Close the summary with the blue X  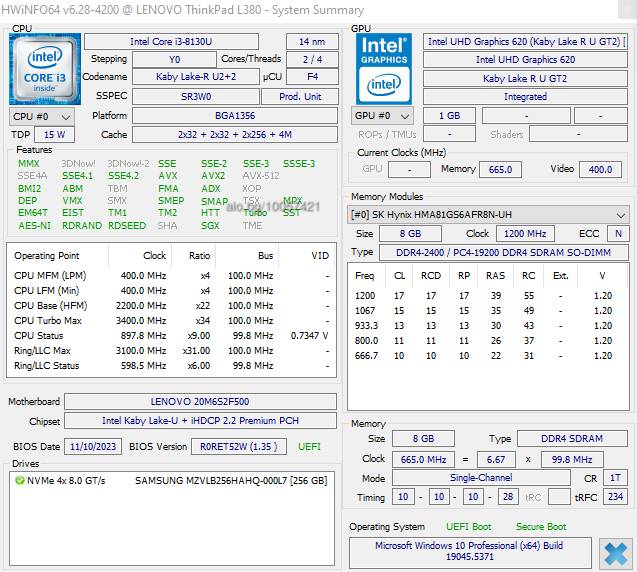pos(616,554)
